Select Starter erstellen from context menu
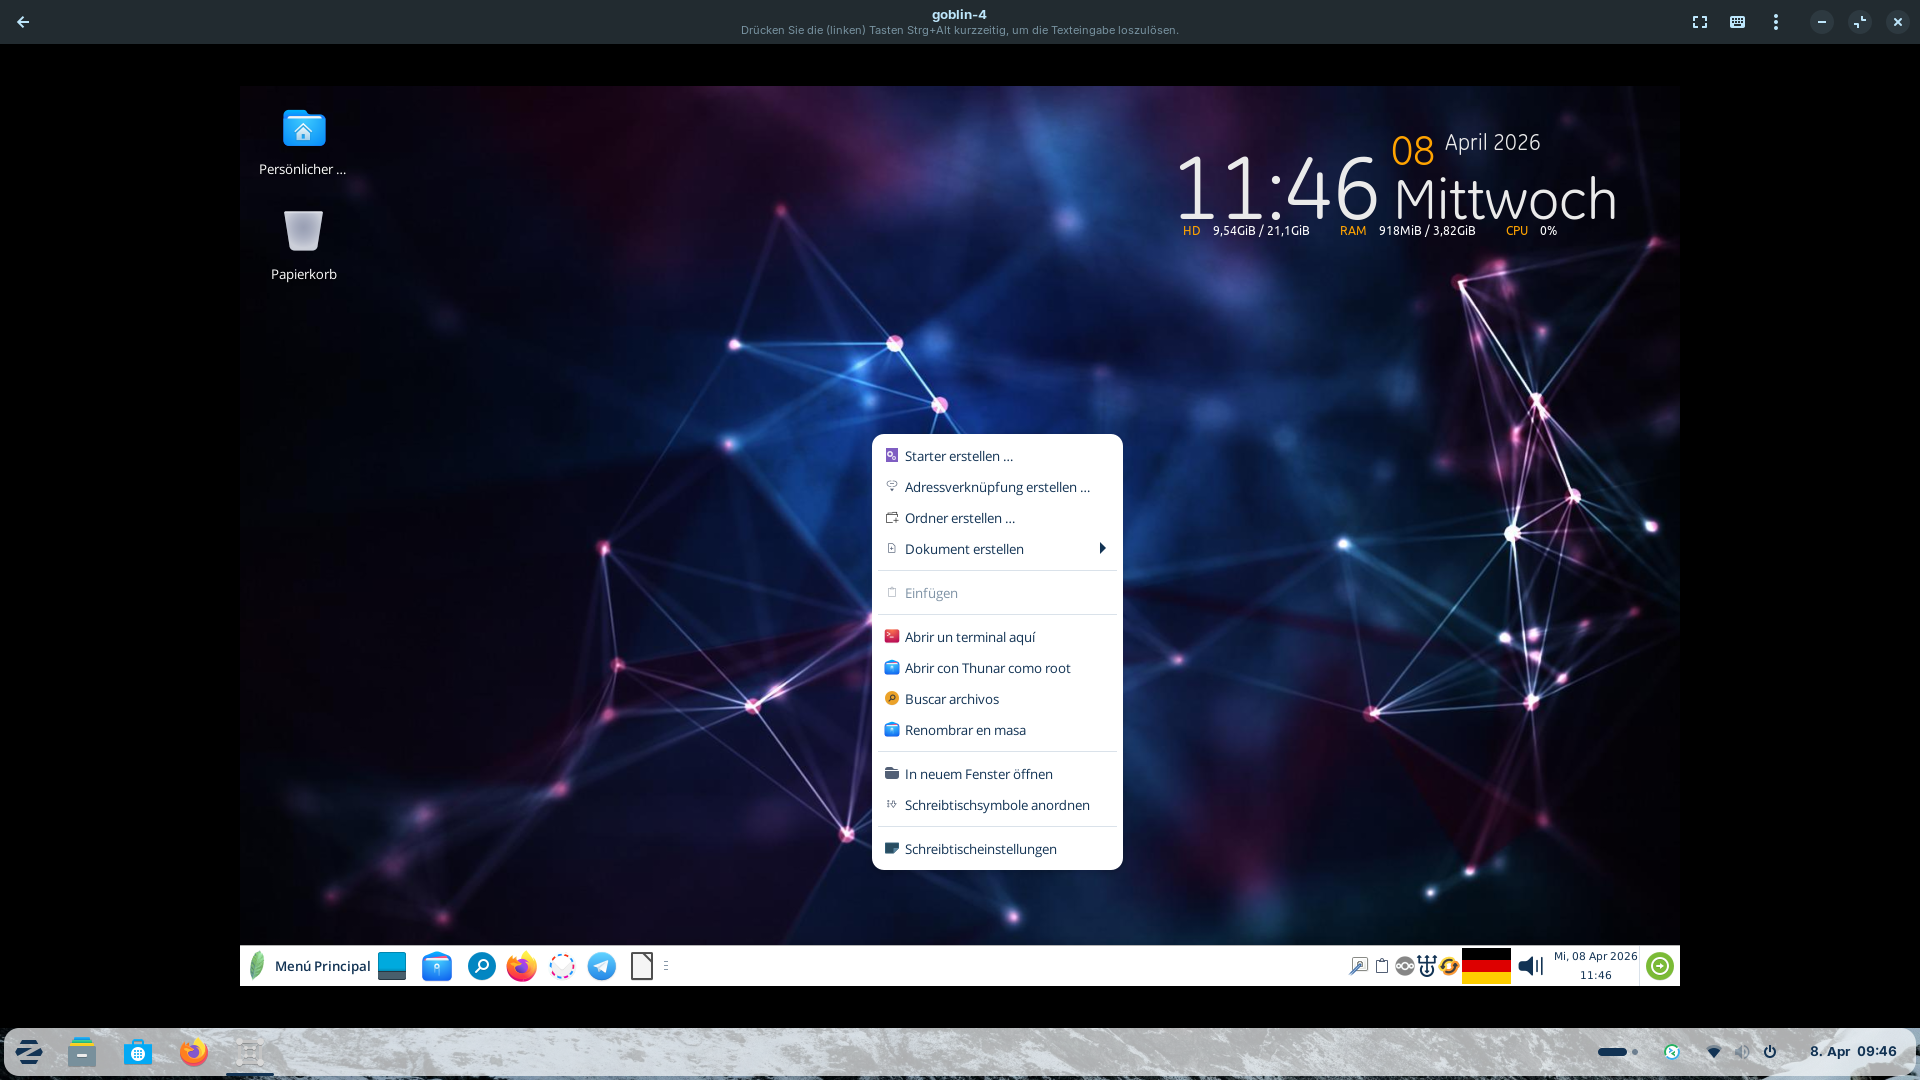The width and height of the screenshot is (1920, 1080). coord(958,456)
